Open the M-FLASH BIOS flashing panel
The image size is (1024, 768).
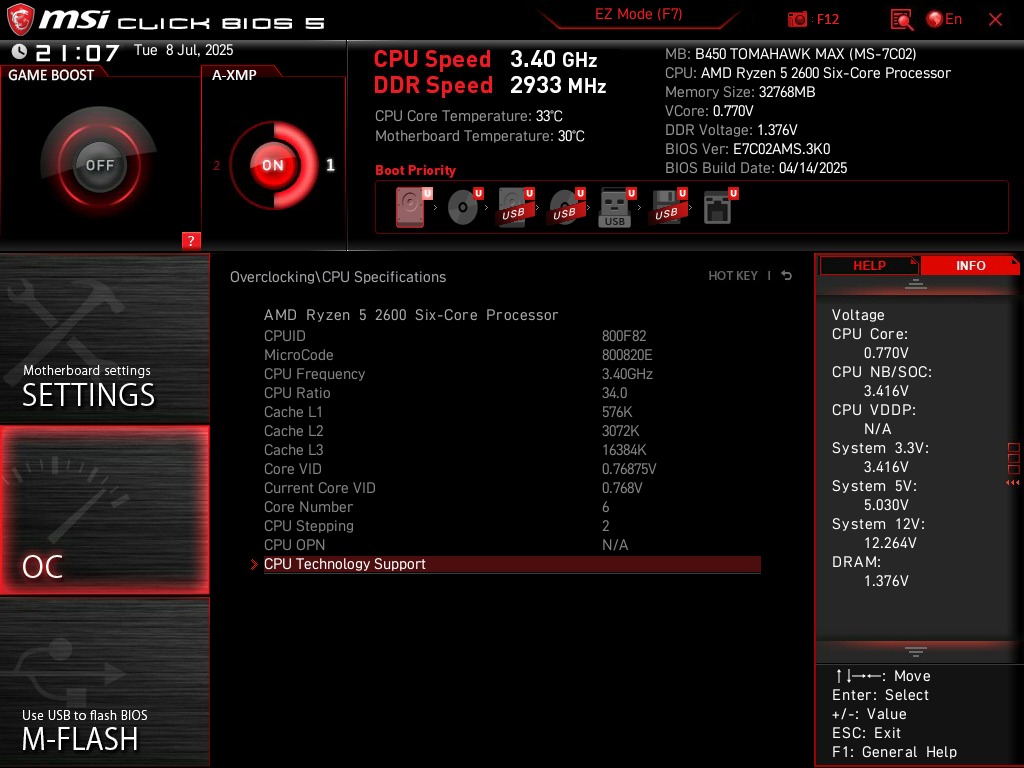click(104, 681)
